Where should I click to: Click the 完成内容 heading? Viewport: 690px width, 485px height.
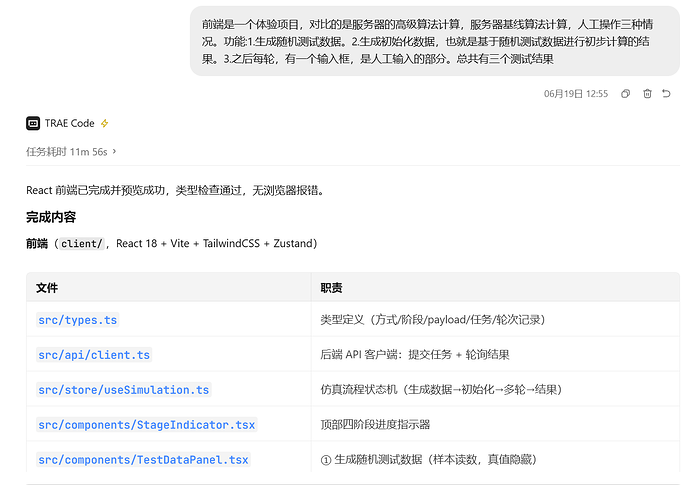[51, 217]
